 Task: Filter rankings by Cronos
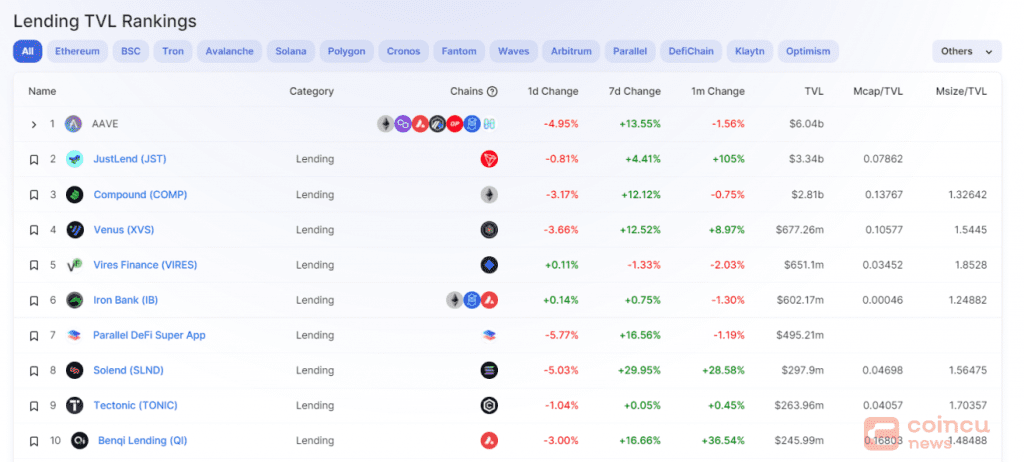tap(404, 51)
